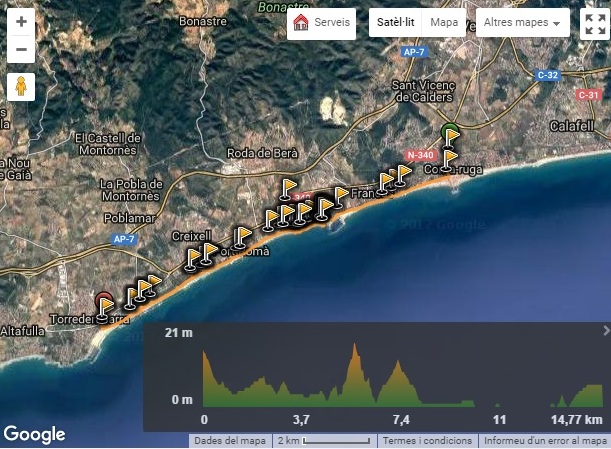
Task: Click the highest peak in elevation chart
Action: [x=355, y=347]
